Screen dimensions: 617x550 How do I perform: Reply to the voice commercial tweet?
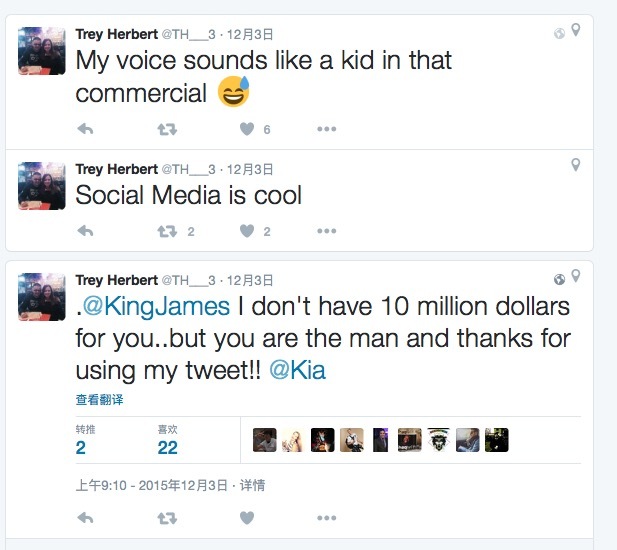[86, 129]
